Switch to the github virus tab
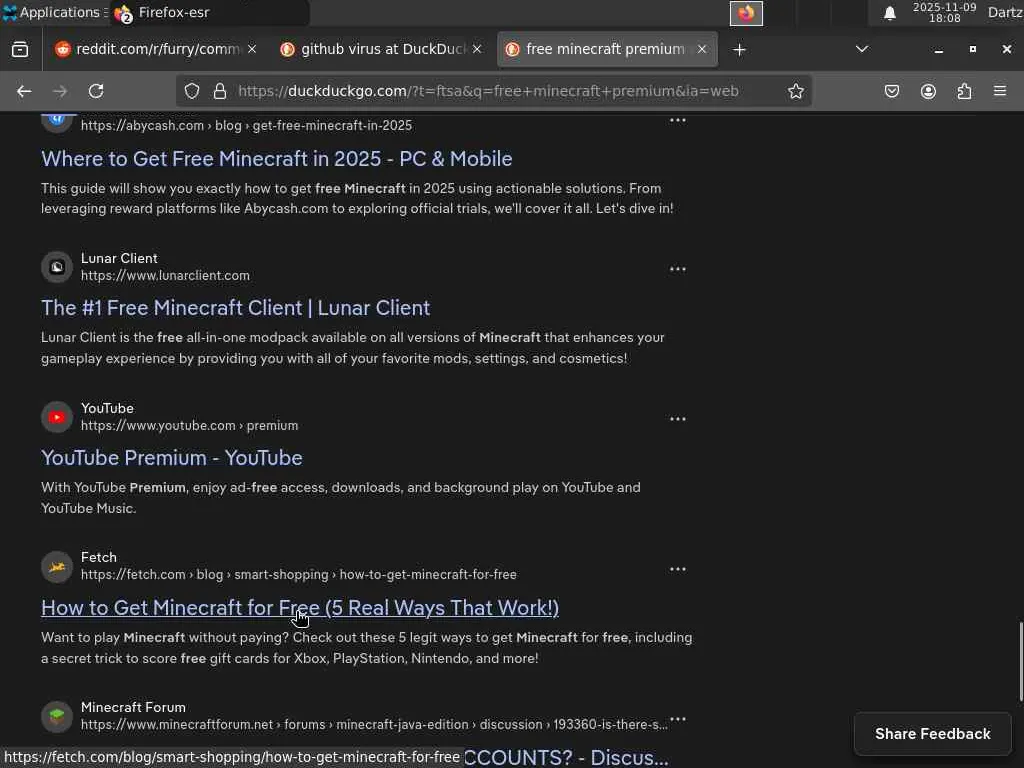The height and width of the screenshot is (768, 1024). click(x=382, y=49)
